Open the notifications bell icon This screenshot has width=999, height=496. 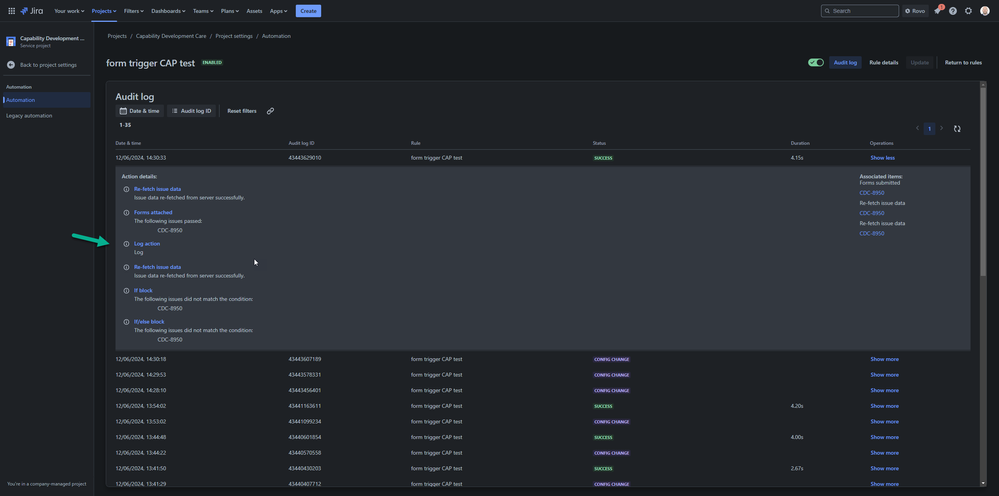tap(937, 11)
